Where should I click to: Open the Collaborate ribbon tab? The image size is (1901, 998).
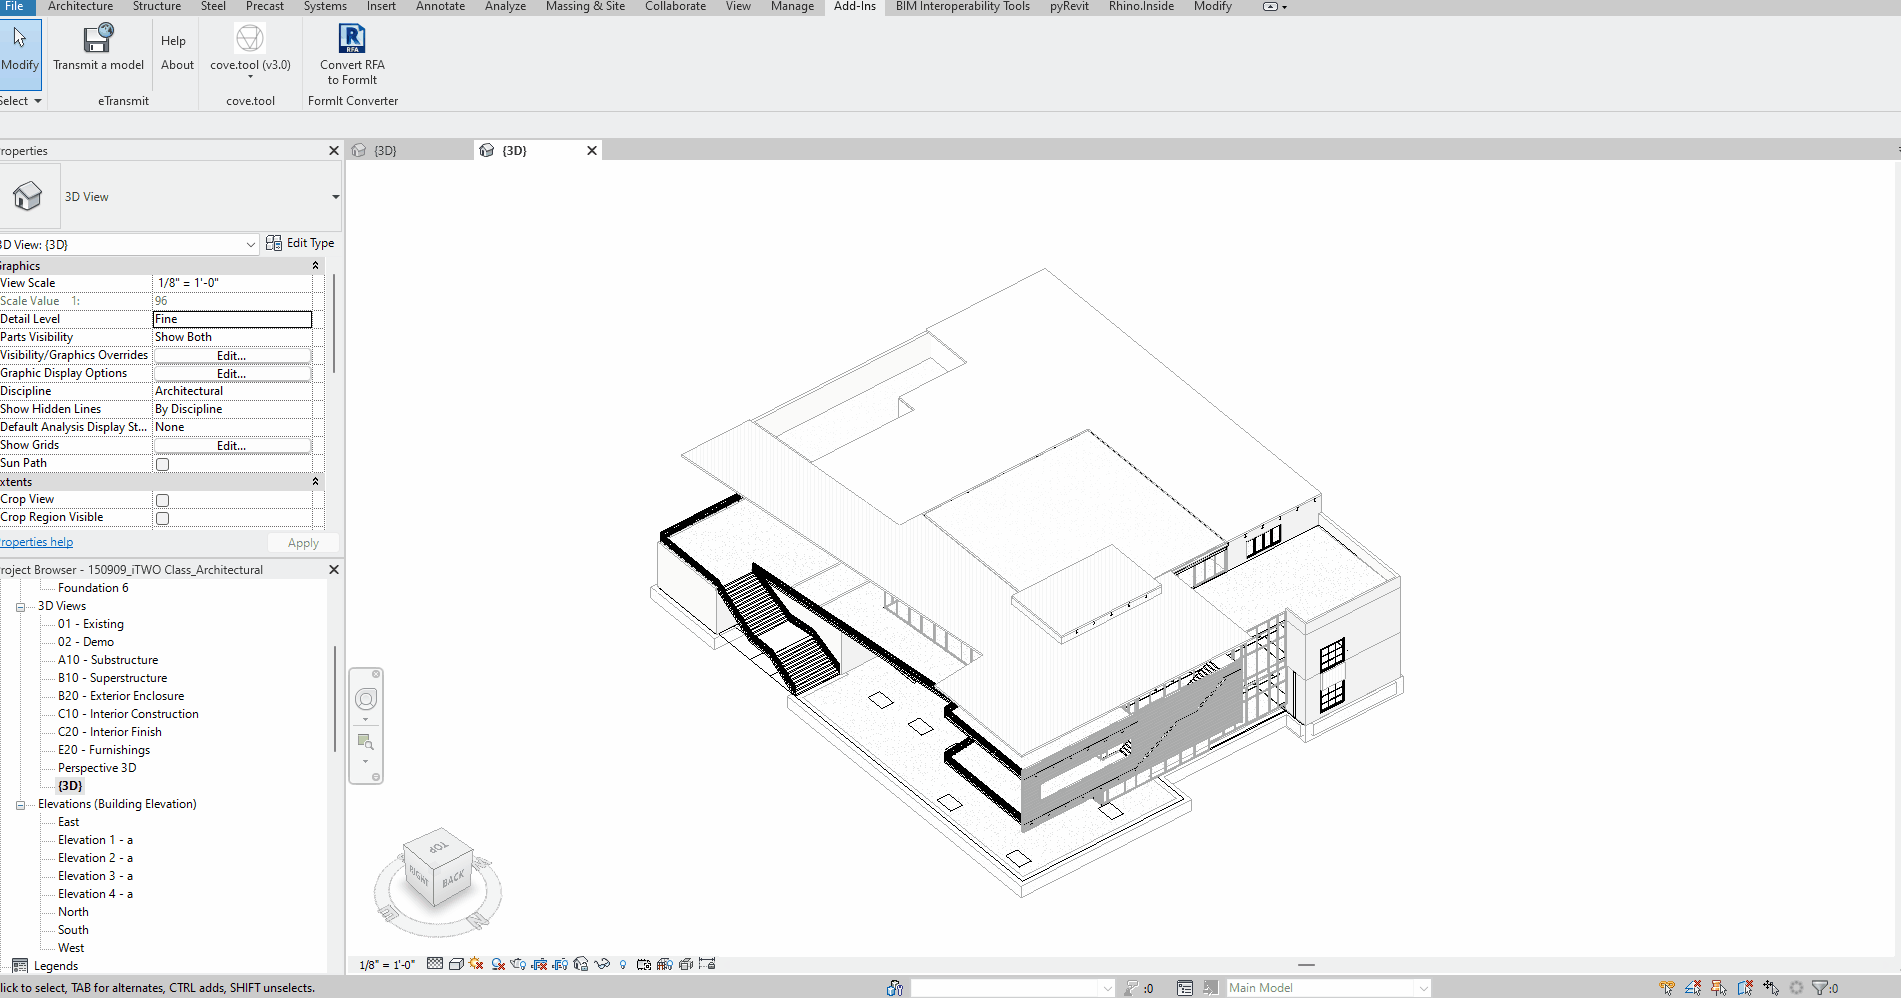tap(675, 7)
